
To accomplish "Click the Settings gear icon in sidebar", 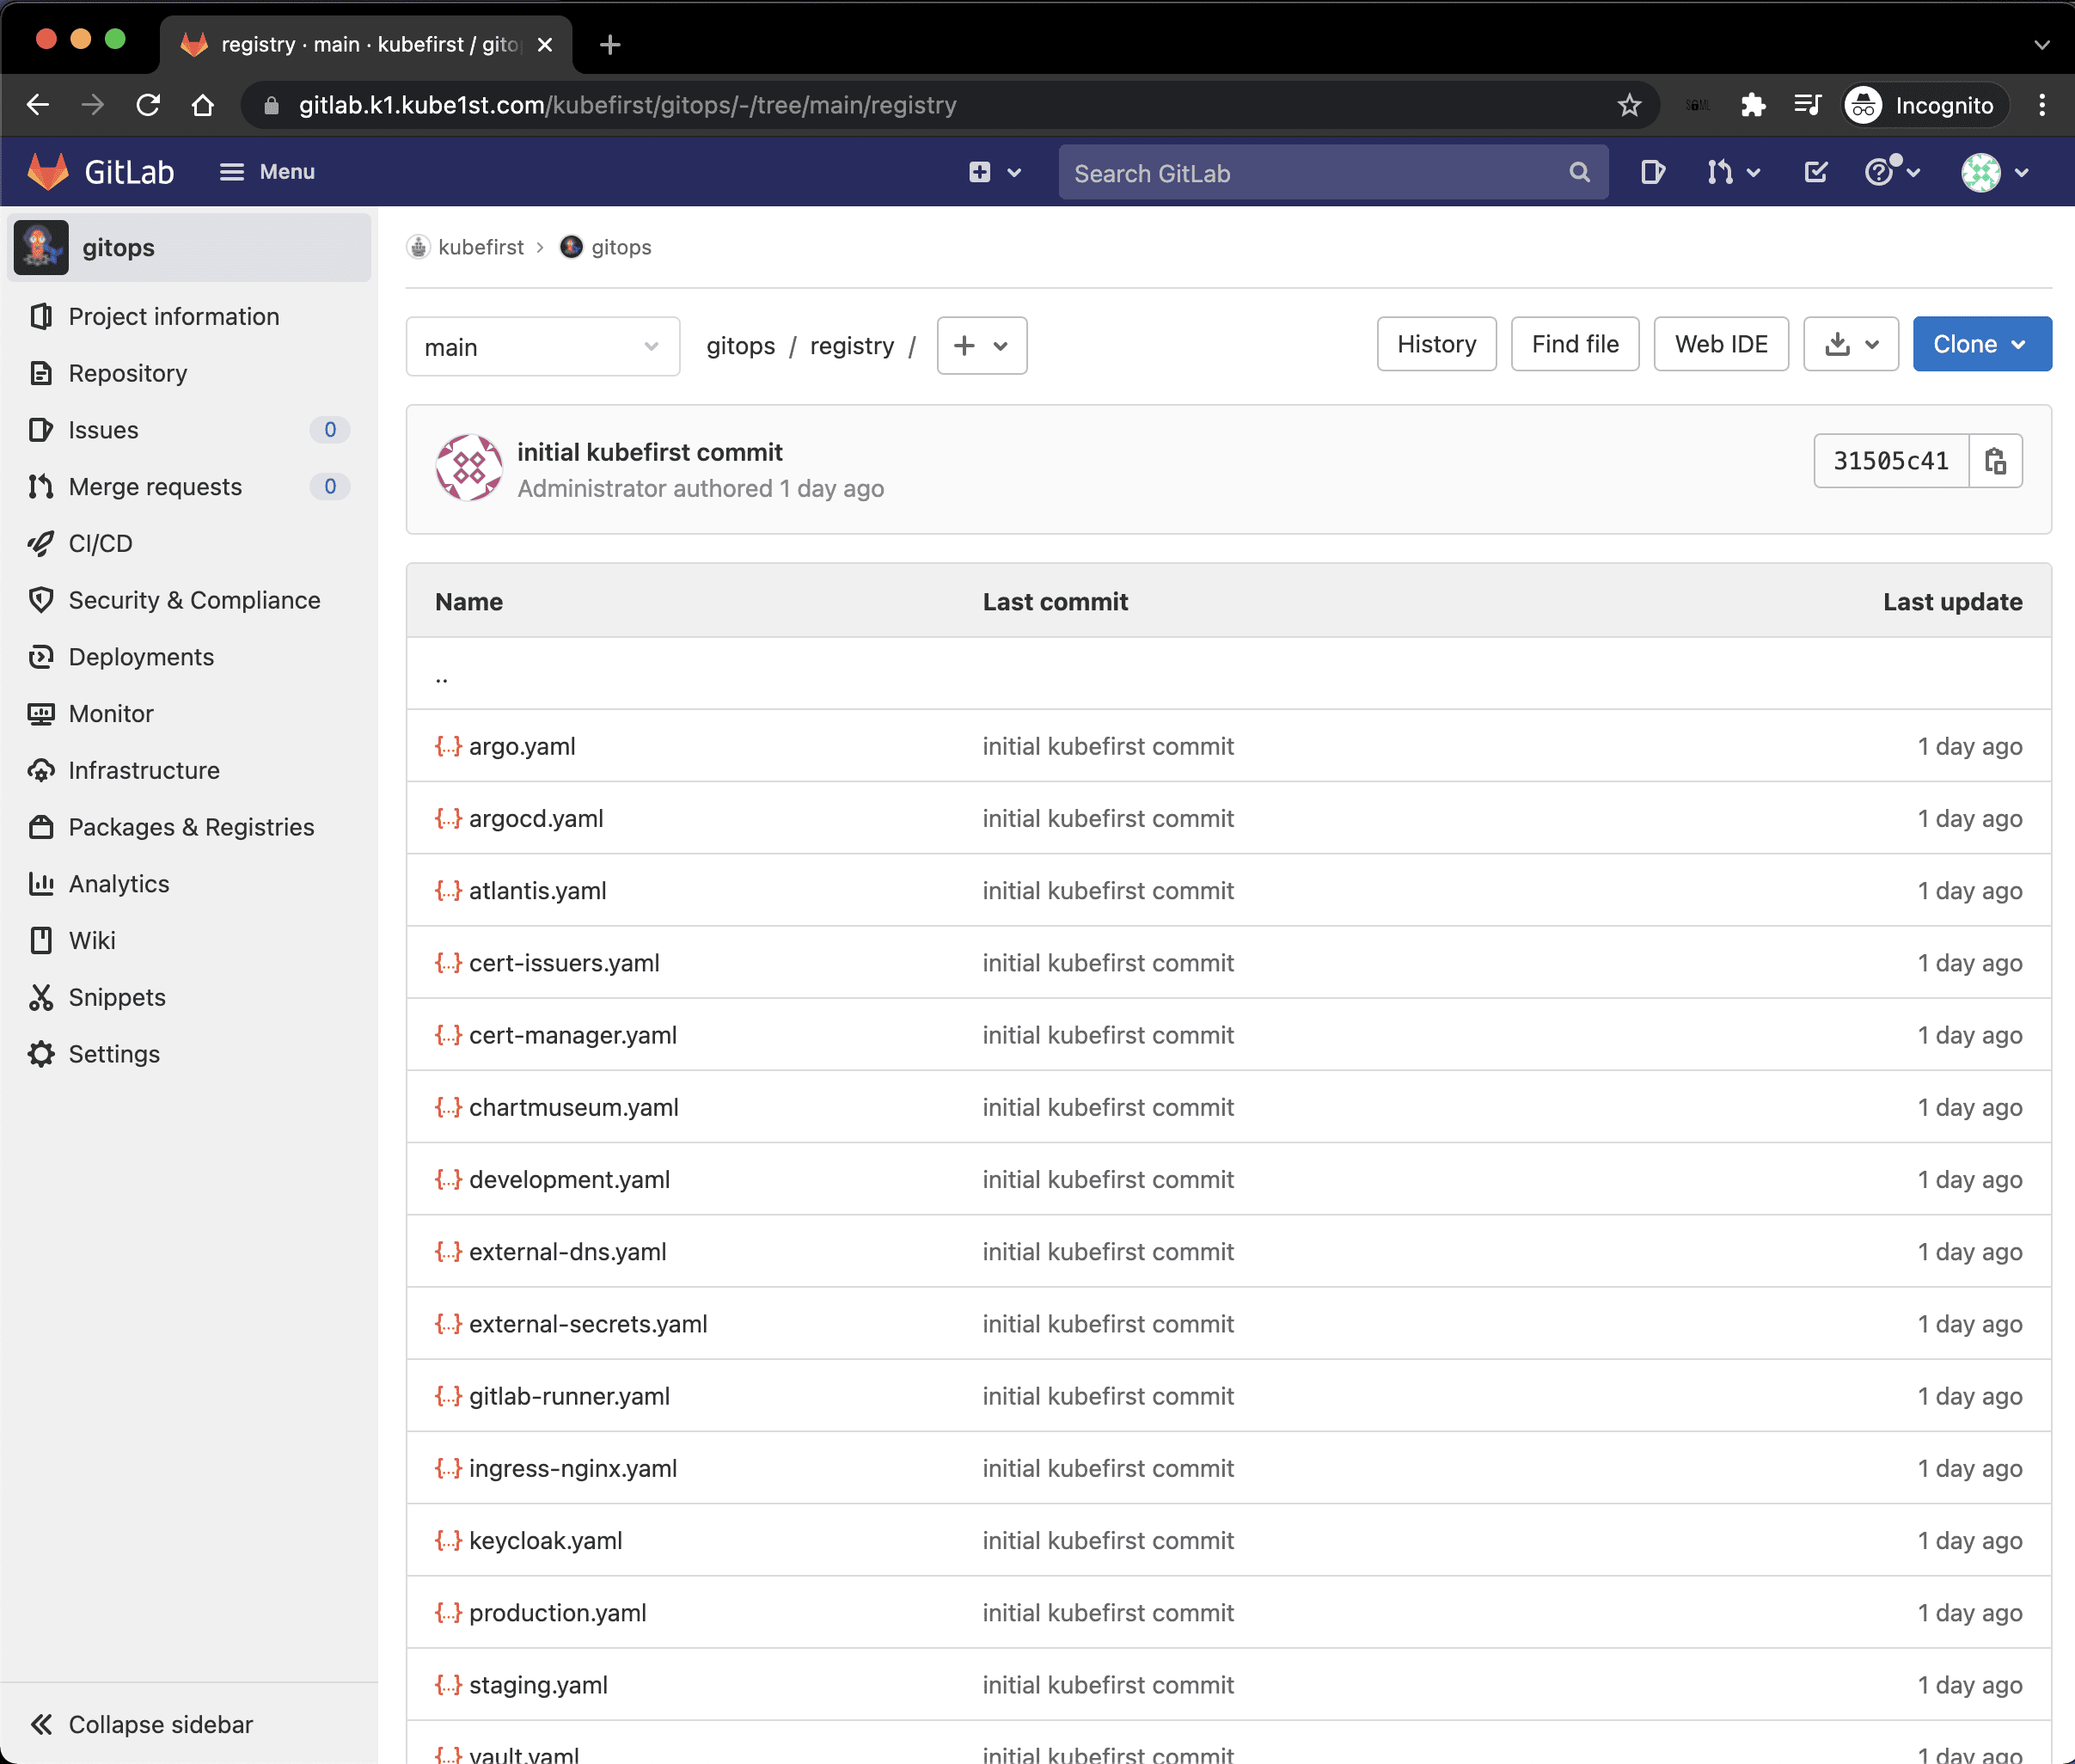I will pos(41,1054).
